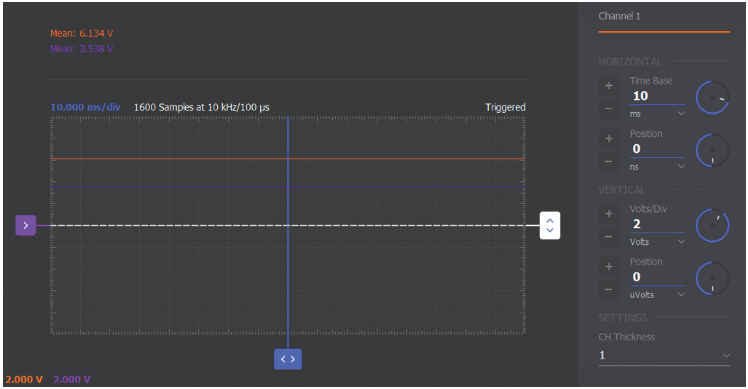748x389 pixels.
Task: Click the vertical Position rotary knob
Action: [x=712, y=278]
